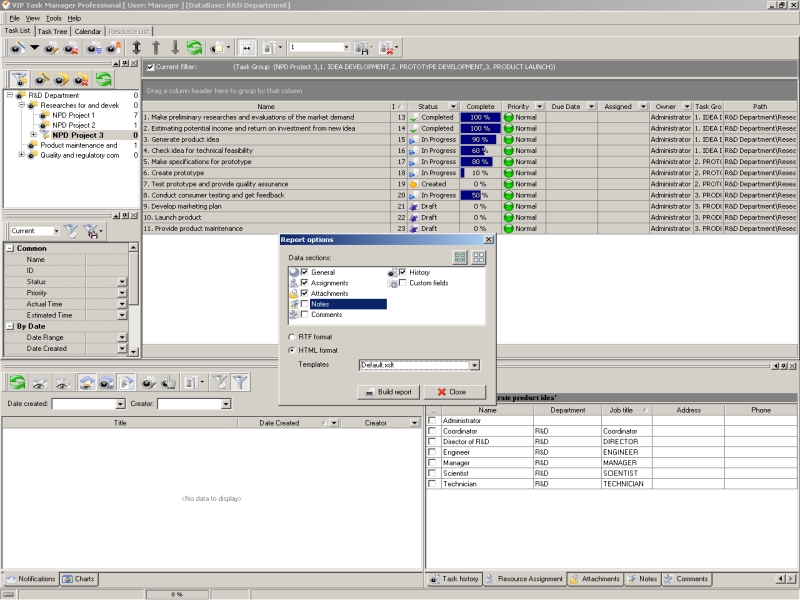Screen dimensions: 800x600
Task: Uncheck the Assignments data section
Action: [x=305, y=283]
